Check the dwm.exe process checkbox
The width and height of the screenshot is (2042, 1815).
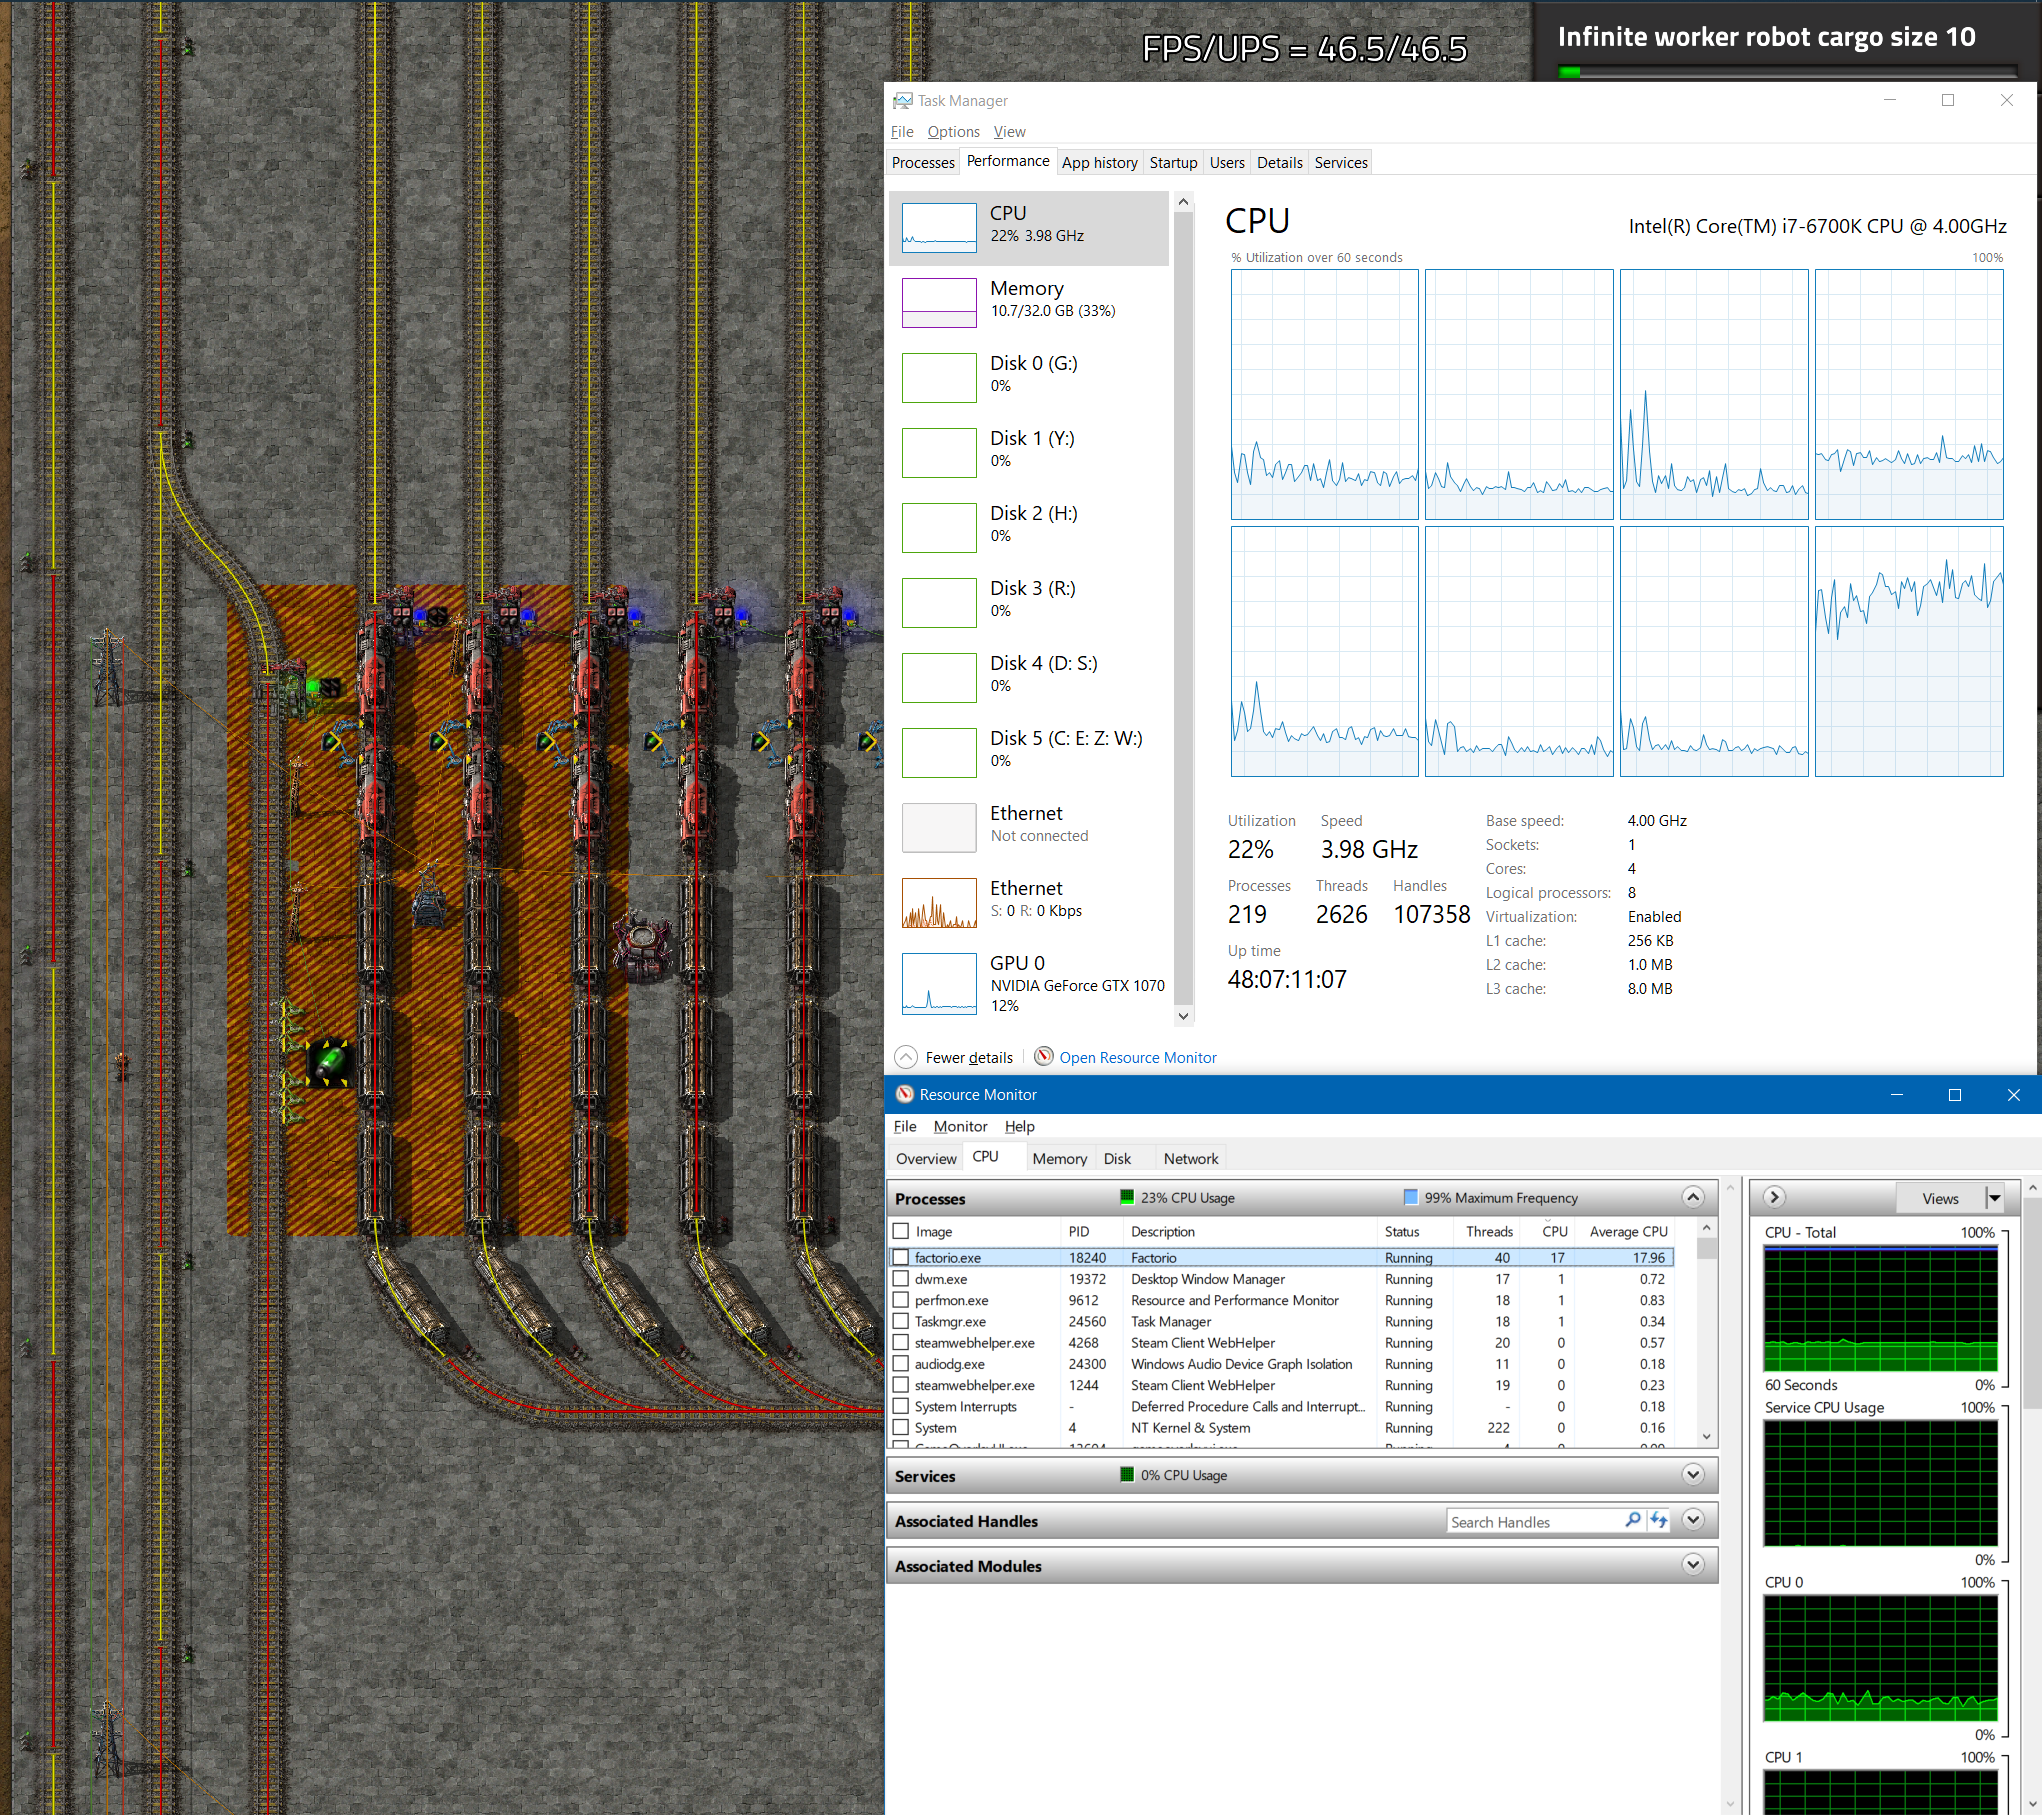(x=901, y=1278)
